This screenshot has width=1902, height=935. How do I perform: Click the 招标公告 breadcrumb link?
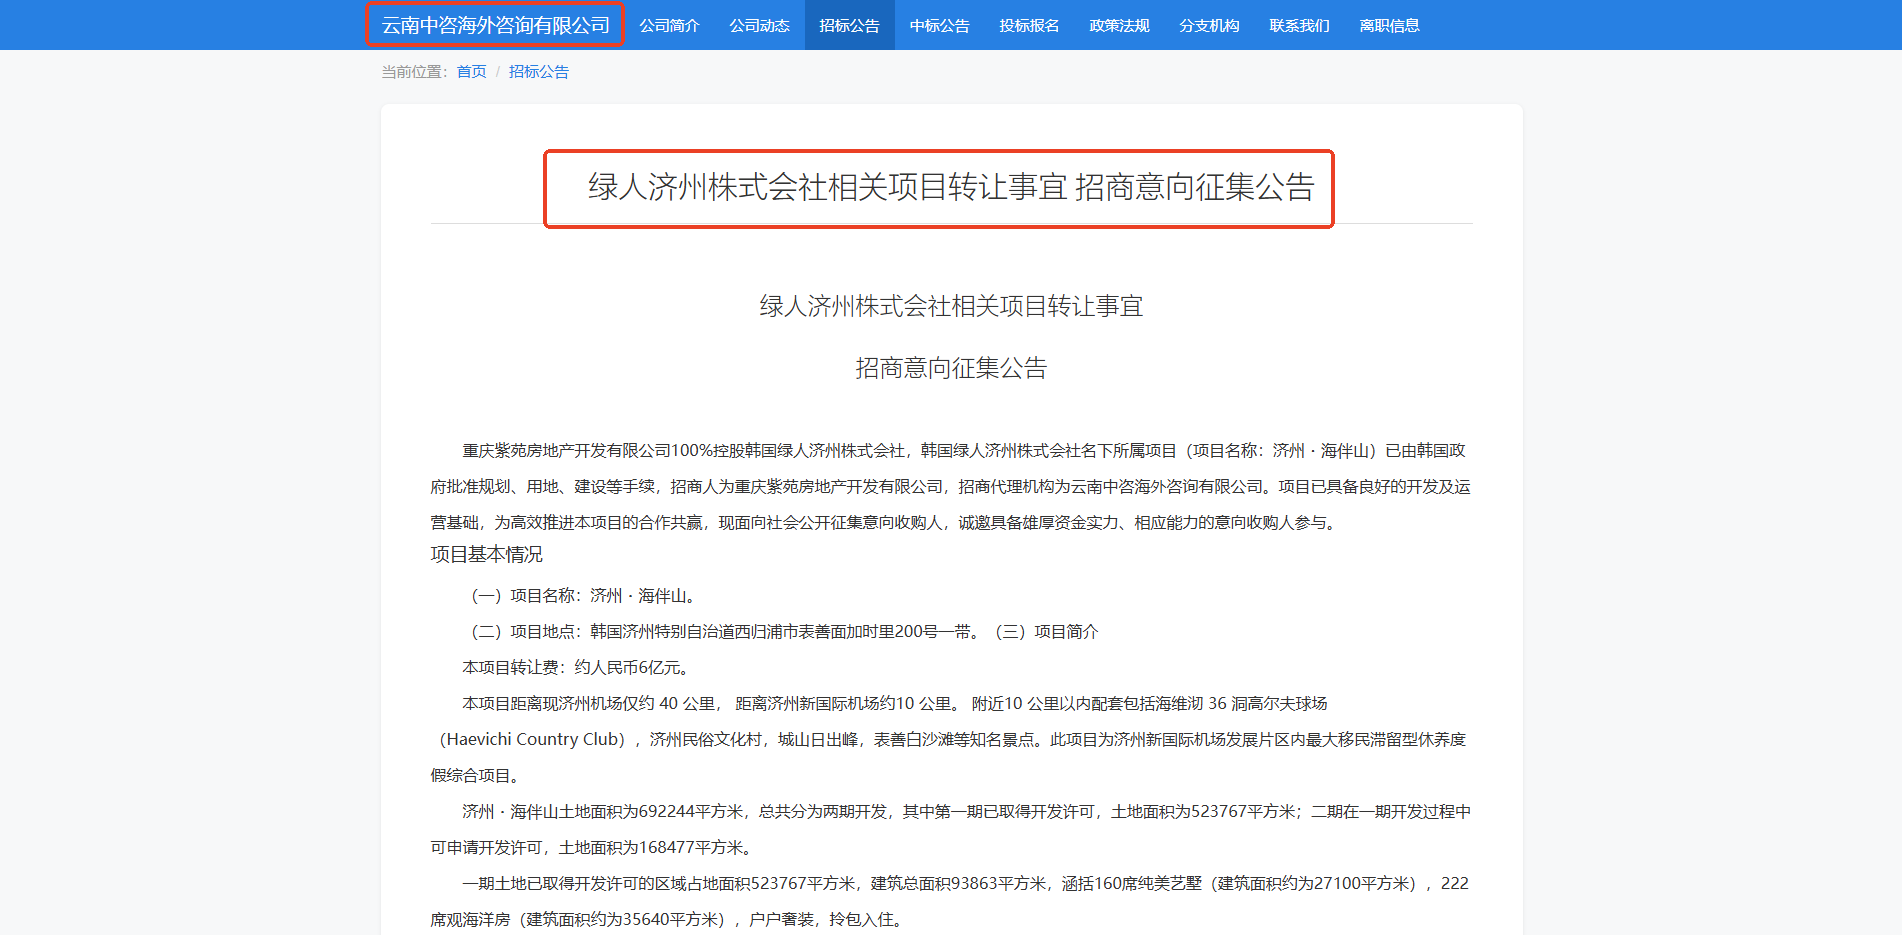pos(538,72)
